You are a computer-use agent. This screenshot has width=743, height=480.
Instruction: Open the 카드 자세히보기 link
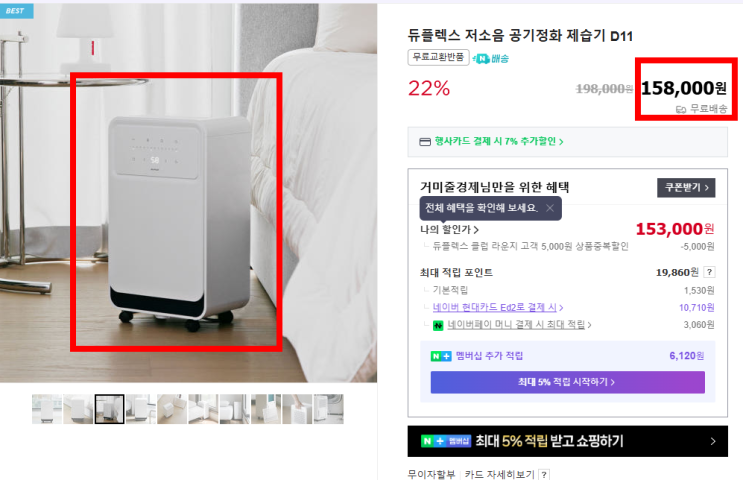(499, 474)
